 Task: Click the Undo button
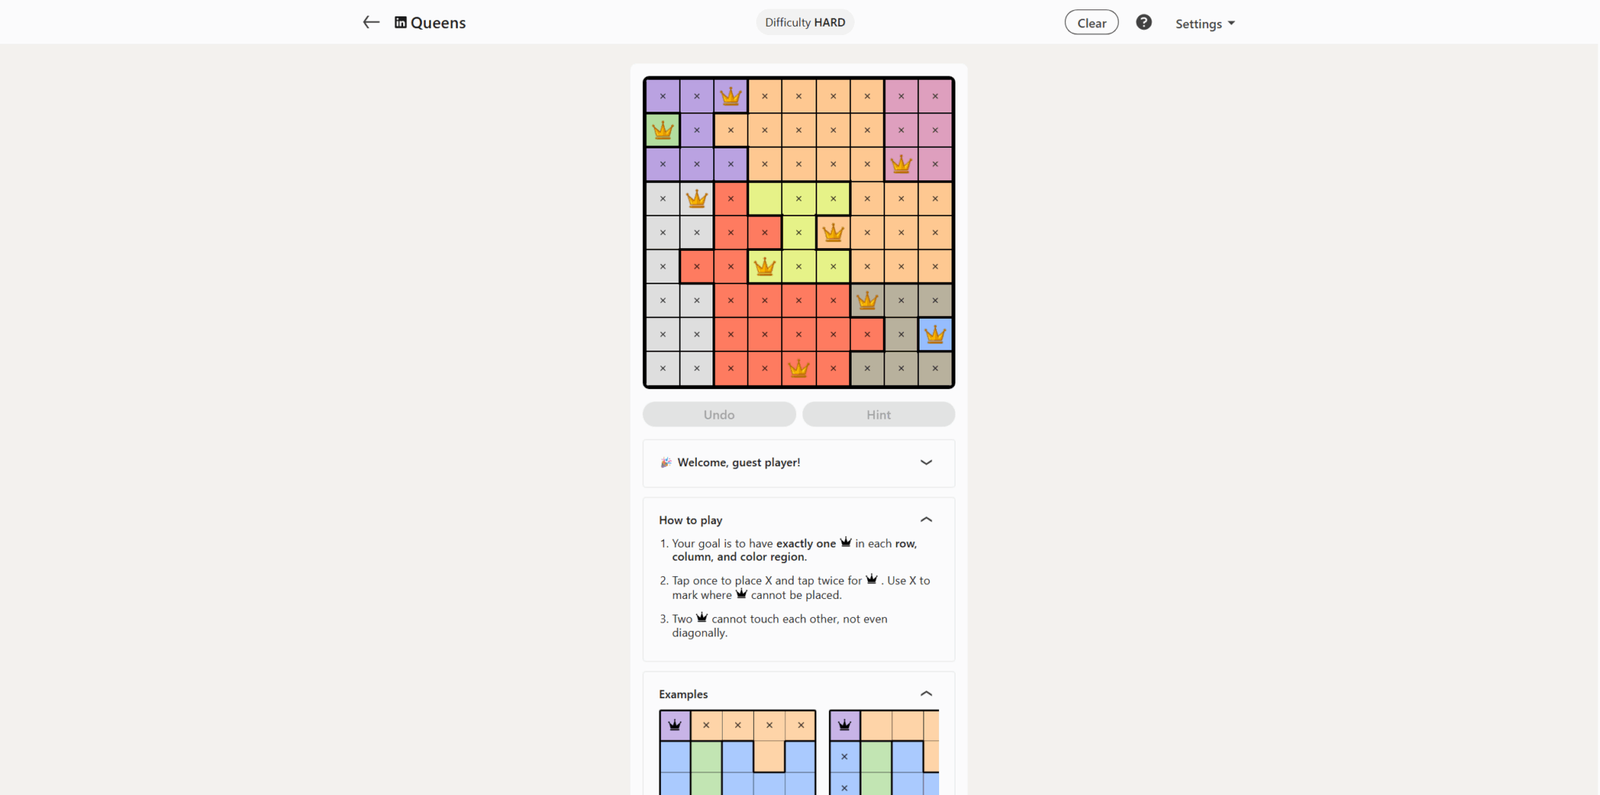(x=719, y=415)
